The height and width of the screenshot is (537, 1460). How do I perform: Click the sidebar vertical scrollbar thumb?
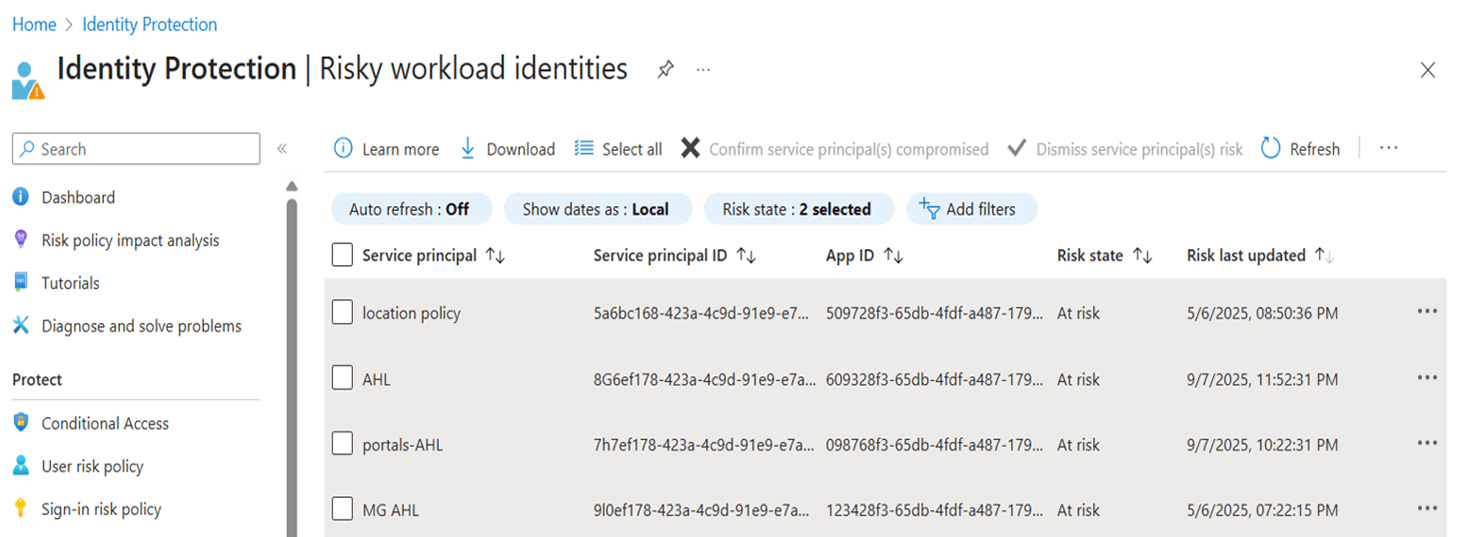tap(292, 367)
